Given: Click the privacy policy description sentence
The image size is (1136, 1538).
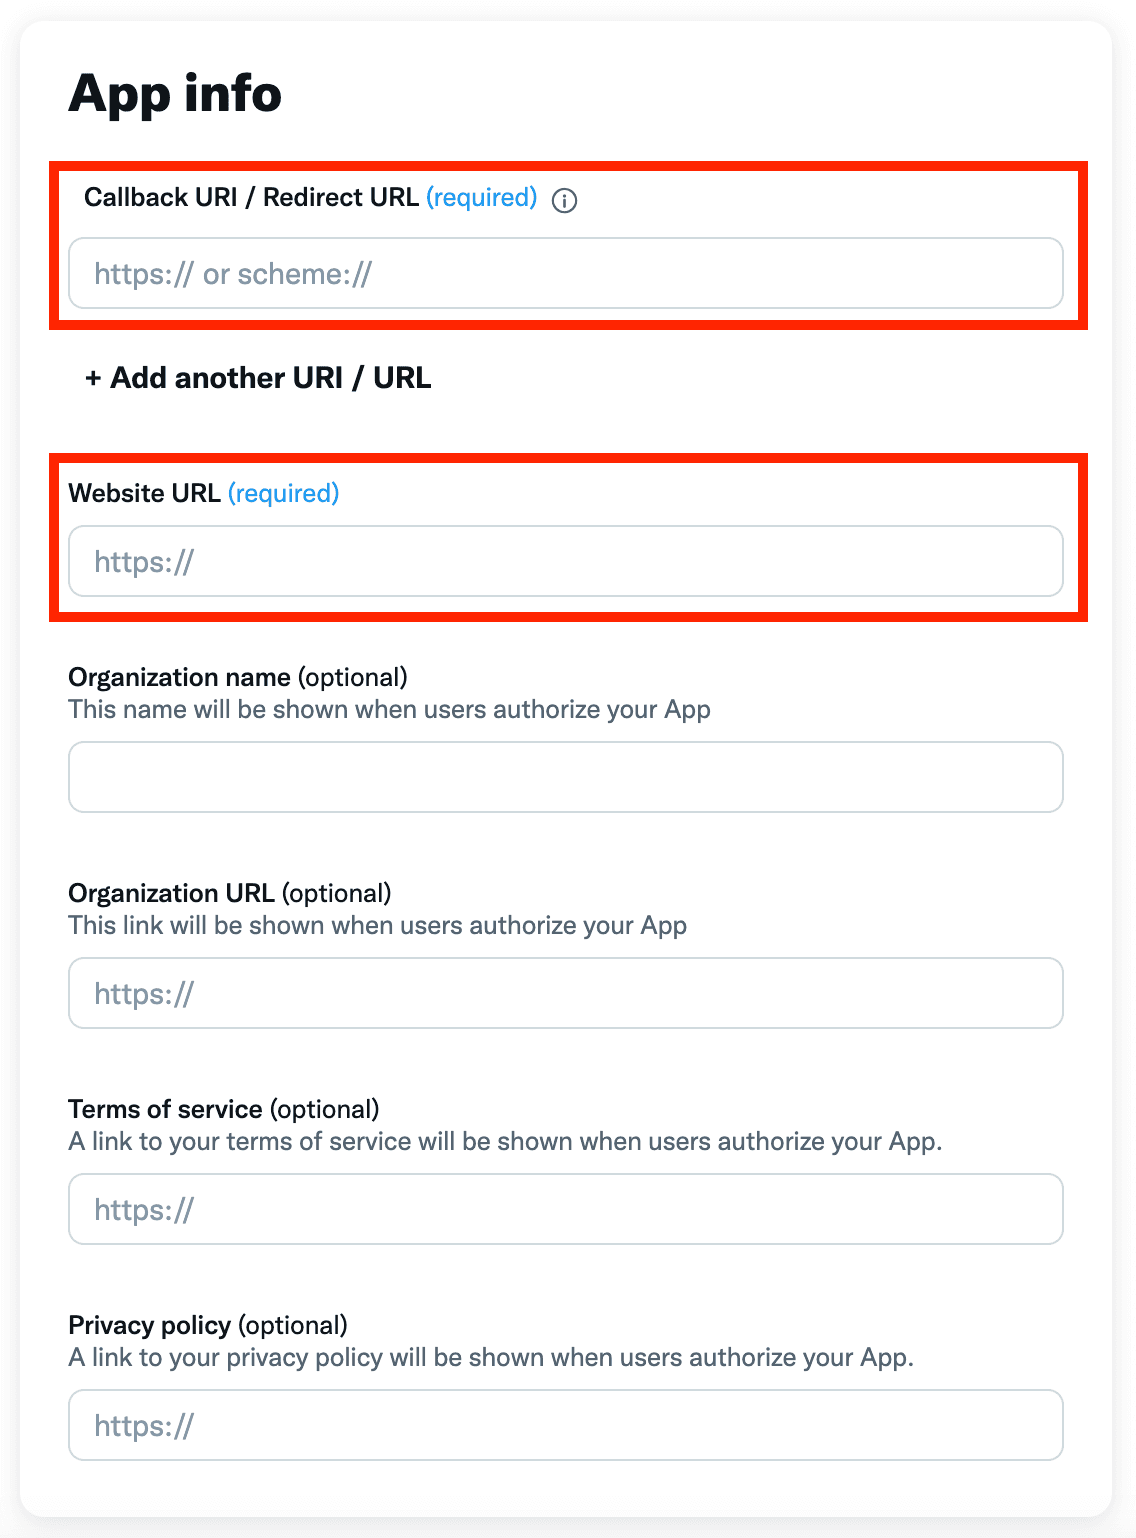Looking at the screenshot, I should click(491, 1357).
